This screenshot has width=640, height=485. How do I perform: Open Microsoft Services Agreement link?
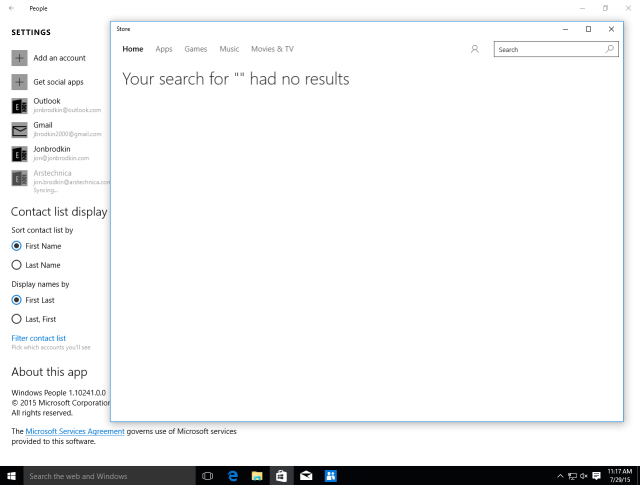pos(75,432)
